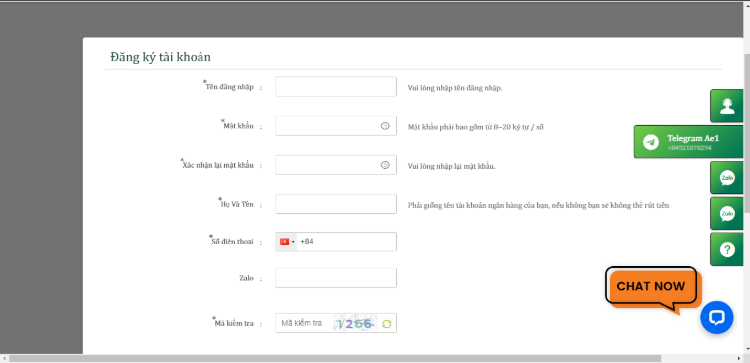Image resolution: width=750 pixels, height=363 pixels.
Task: Focus the Mật khẩu password field
Action: (336, 126)
